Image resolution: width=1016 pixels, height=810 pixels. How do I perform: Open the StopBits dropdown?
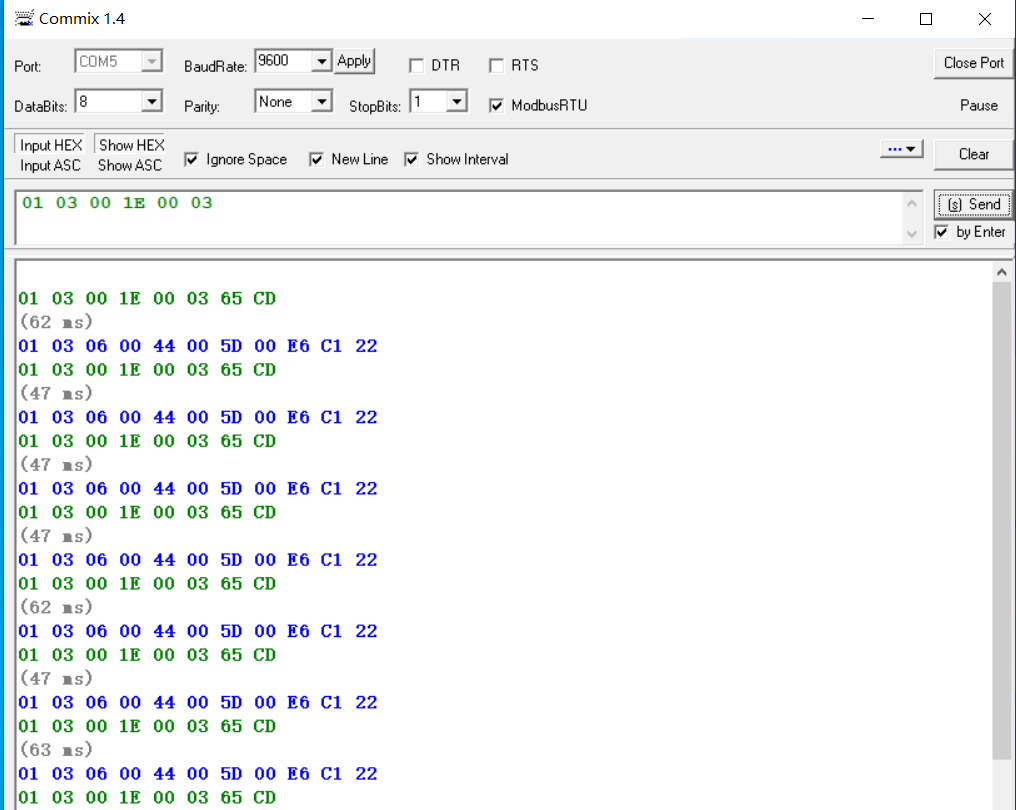tap(456, 102)
